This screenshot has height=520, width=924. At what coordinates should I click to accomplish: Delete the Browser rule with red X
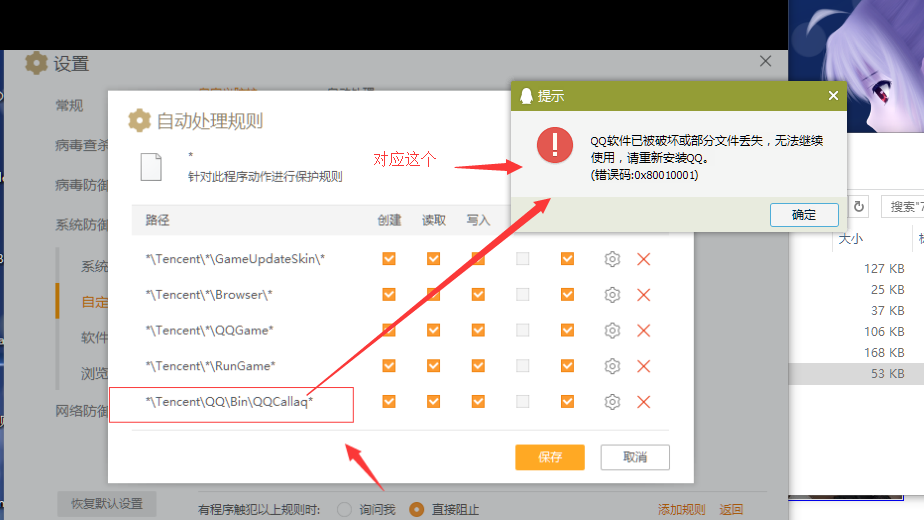pos(644,295)
